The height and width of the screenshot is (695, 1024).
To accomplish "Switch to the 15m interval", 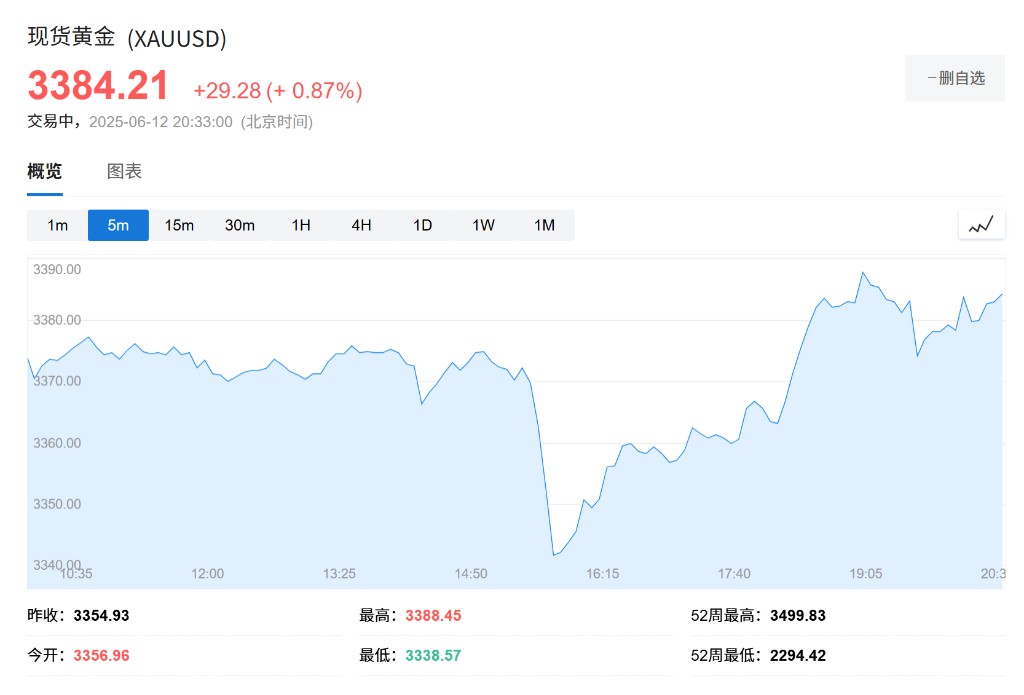I will 179,225.
